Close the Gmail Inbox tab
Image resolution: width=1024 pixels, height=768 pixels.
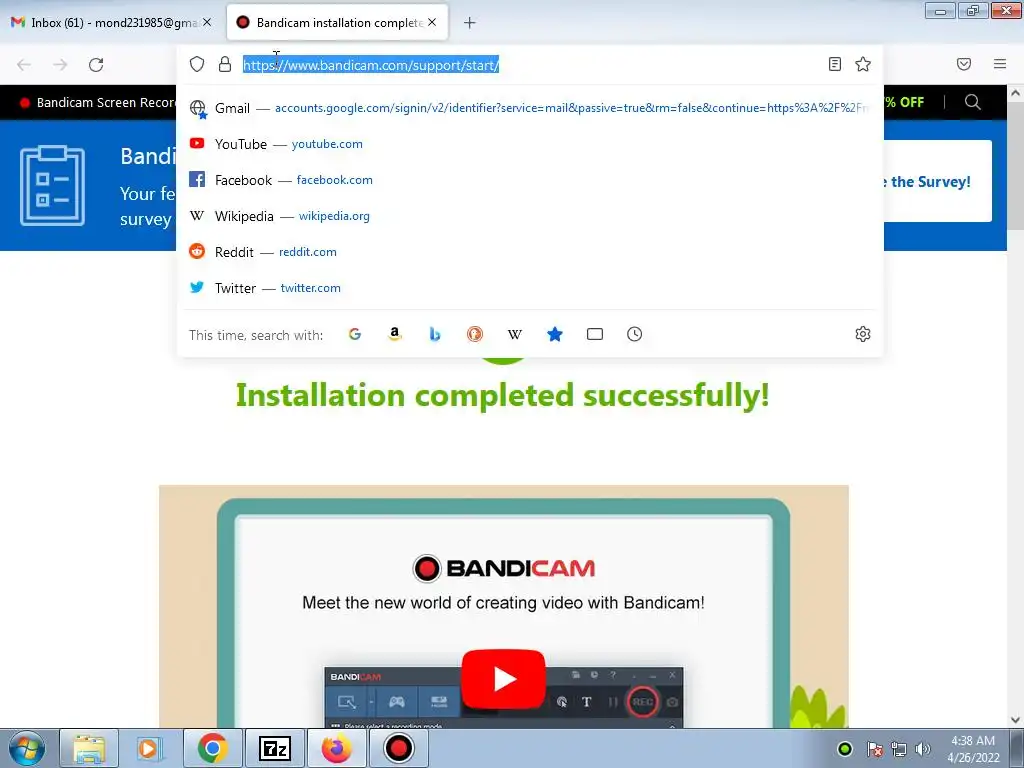tap(207, 22)
